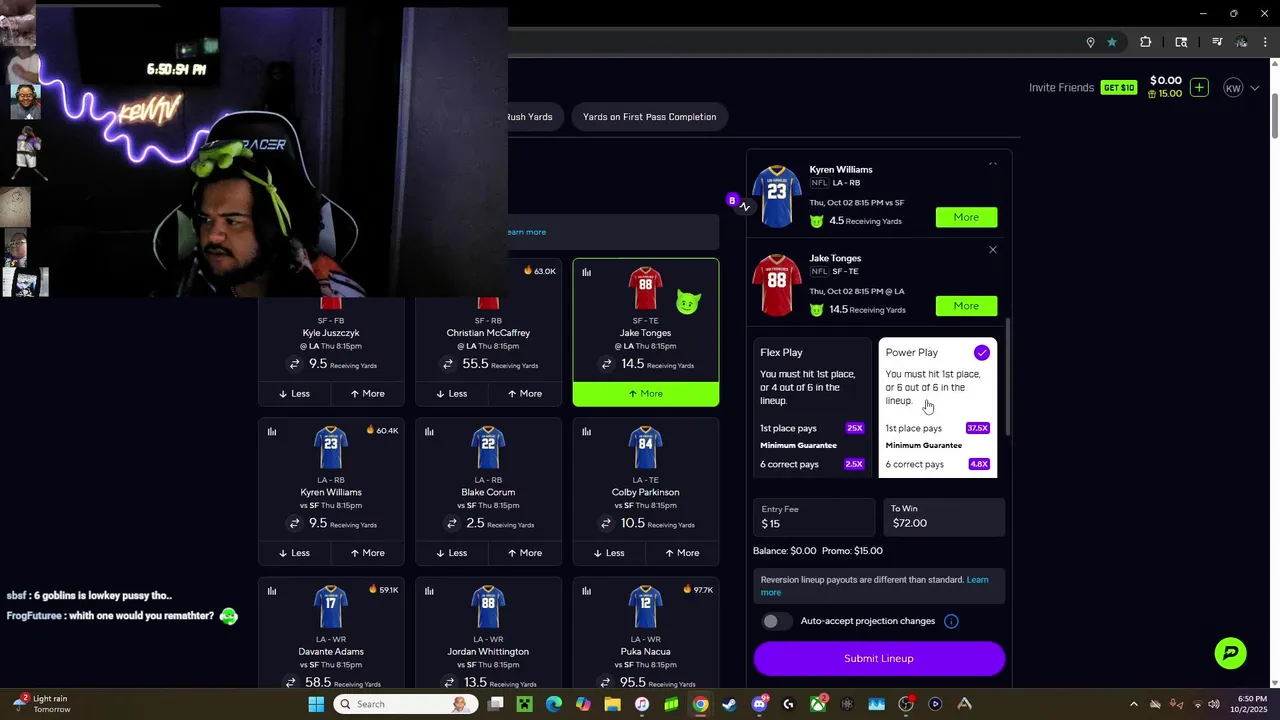Open stats chart icon on Colby Parkinson card

click(x=587, y=431)
